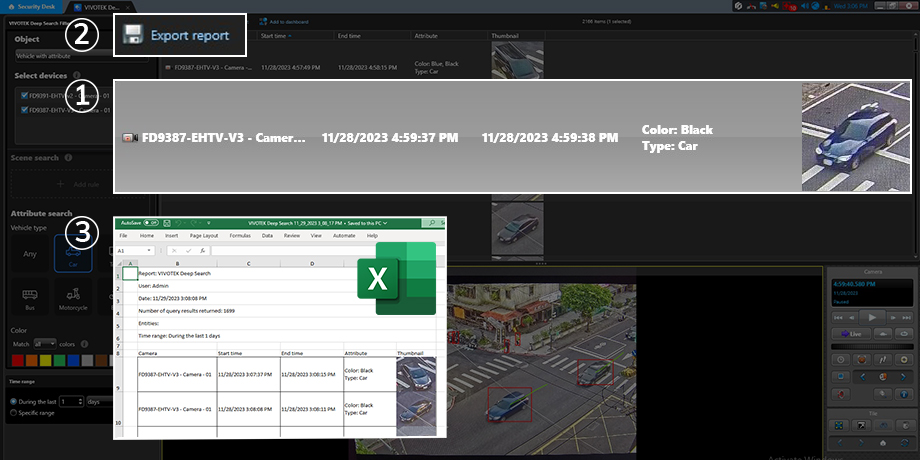Uncheck FD9387-EHTV-V3 Camera - 01 device

pyautogui.click(x=24, y=110)
